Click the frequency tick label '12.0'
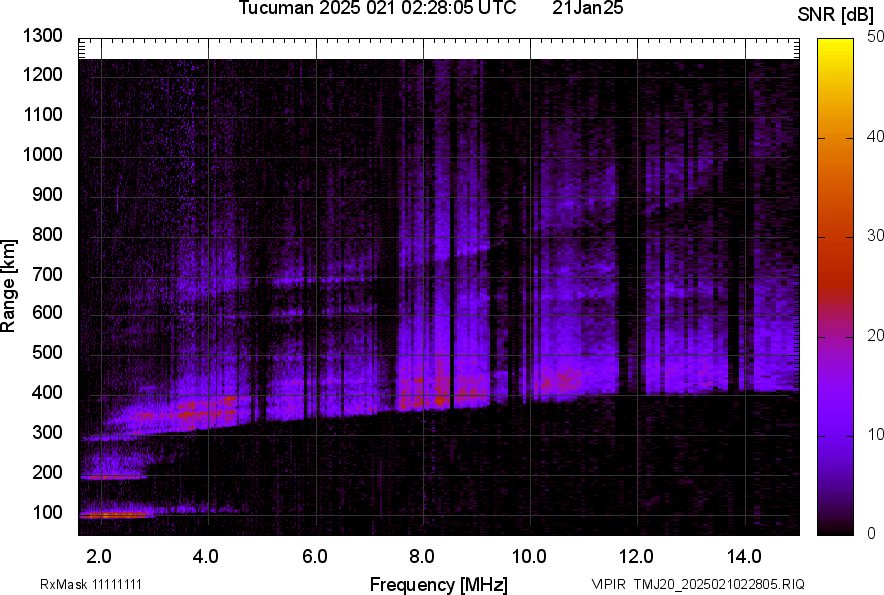Screen dimensions: 884x595 tap(637, 557)
